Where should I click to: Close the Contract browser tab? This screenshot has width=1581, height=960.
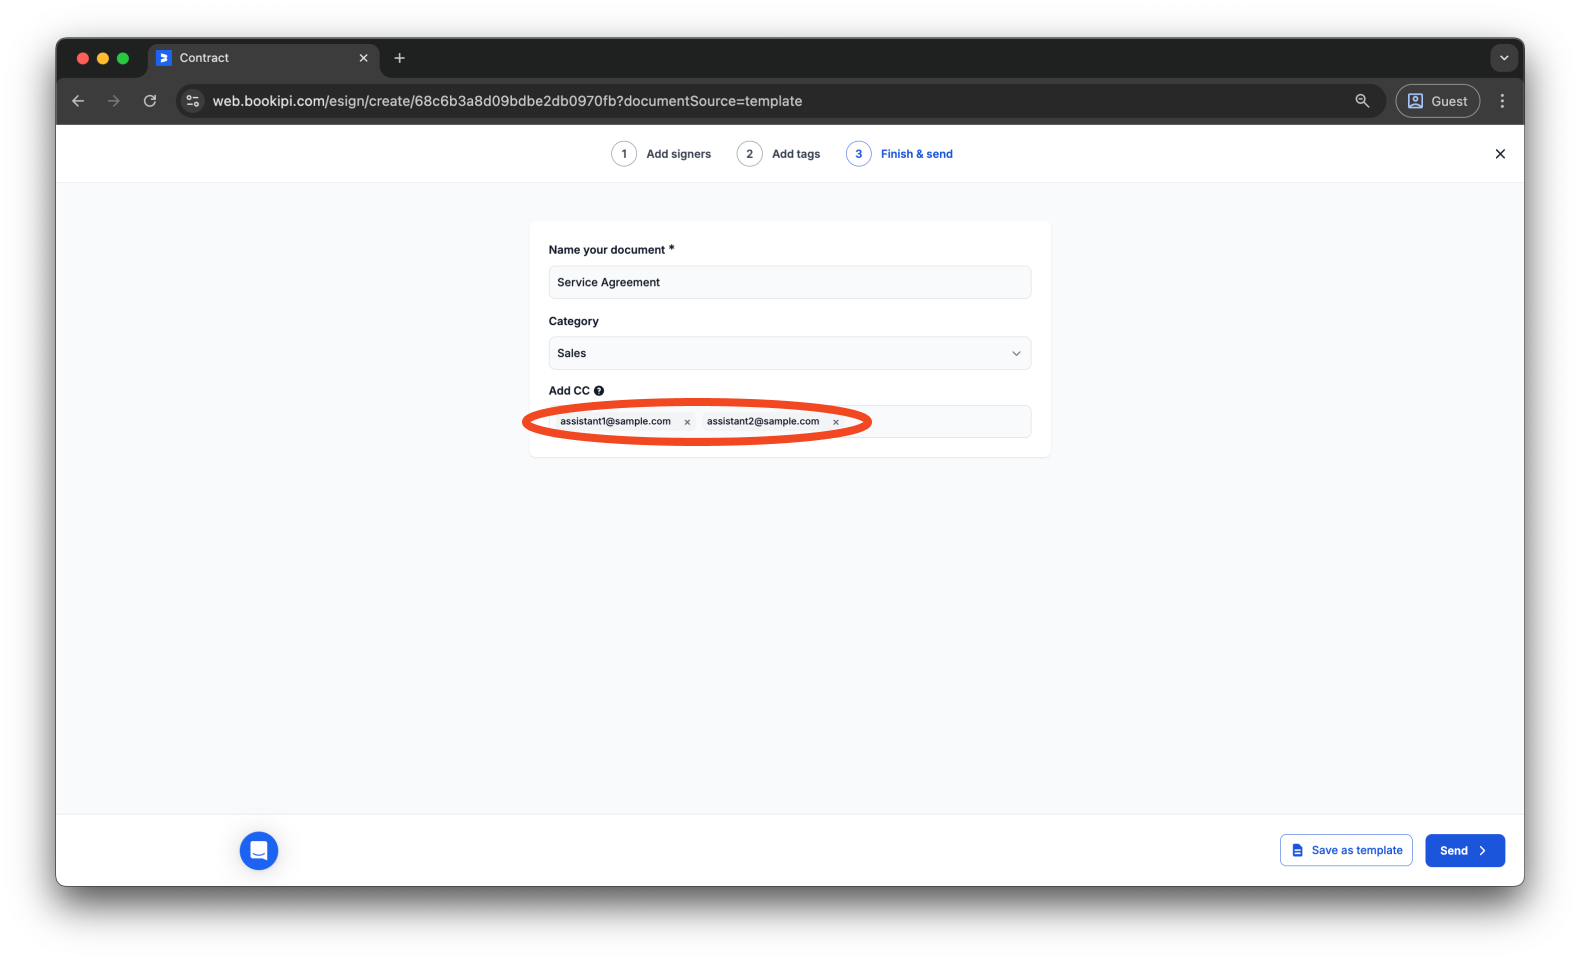[363, 58]
